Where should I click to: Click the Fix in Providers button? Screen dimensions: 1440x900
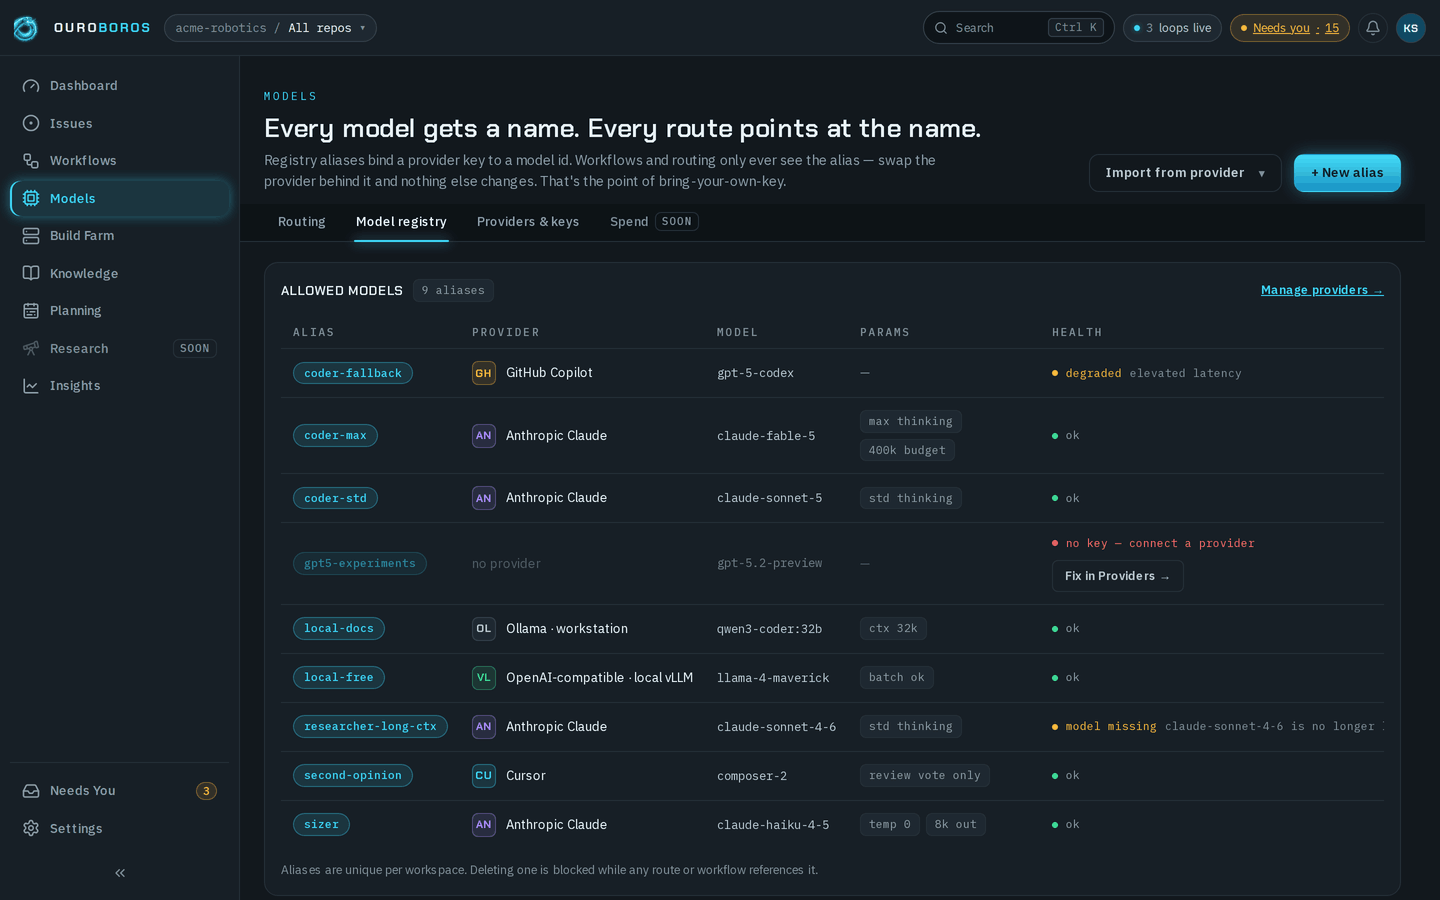click(1117, 576)
